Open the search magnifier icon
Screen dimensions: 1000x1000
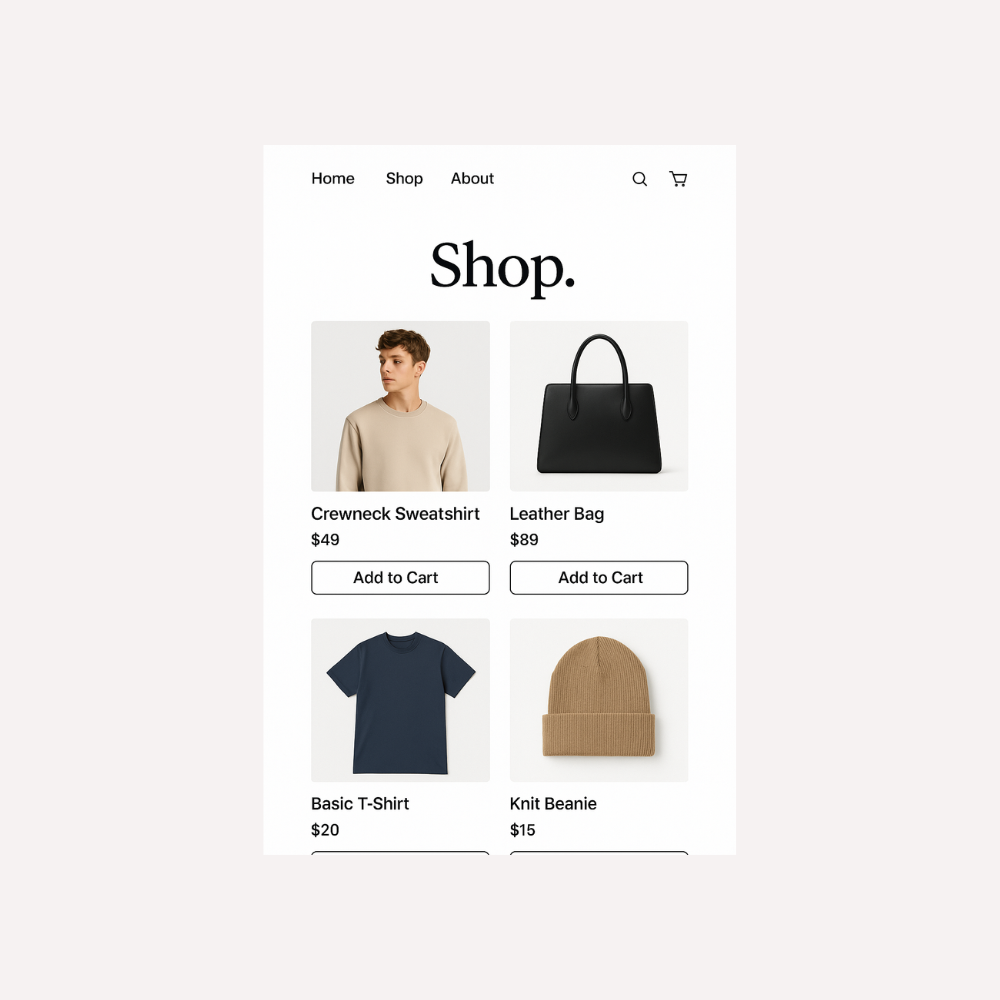tap(640, 179)
